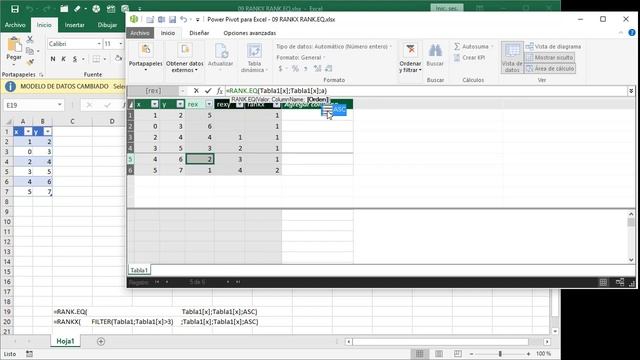Open the Dibujar tab in Excel
Image resolution: width=640 pixels, height=360 pixels.
tap(107, 25)
